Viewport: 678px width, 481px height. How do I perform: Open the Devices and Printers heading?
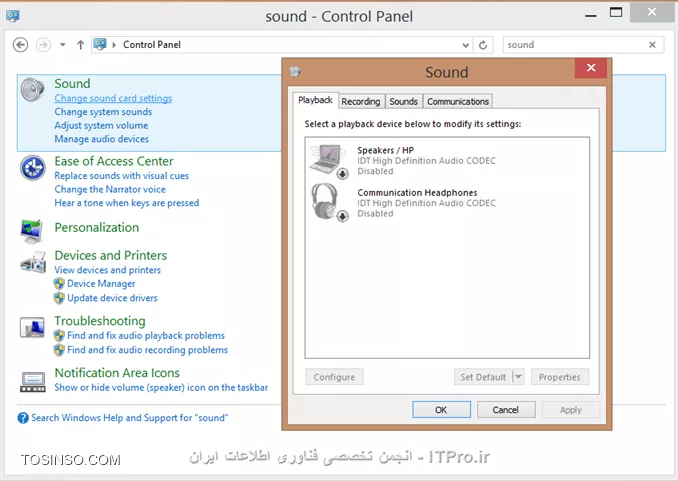coord(111,256)
